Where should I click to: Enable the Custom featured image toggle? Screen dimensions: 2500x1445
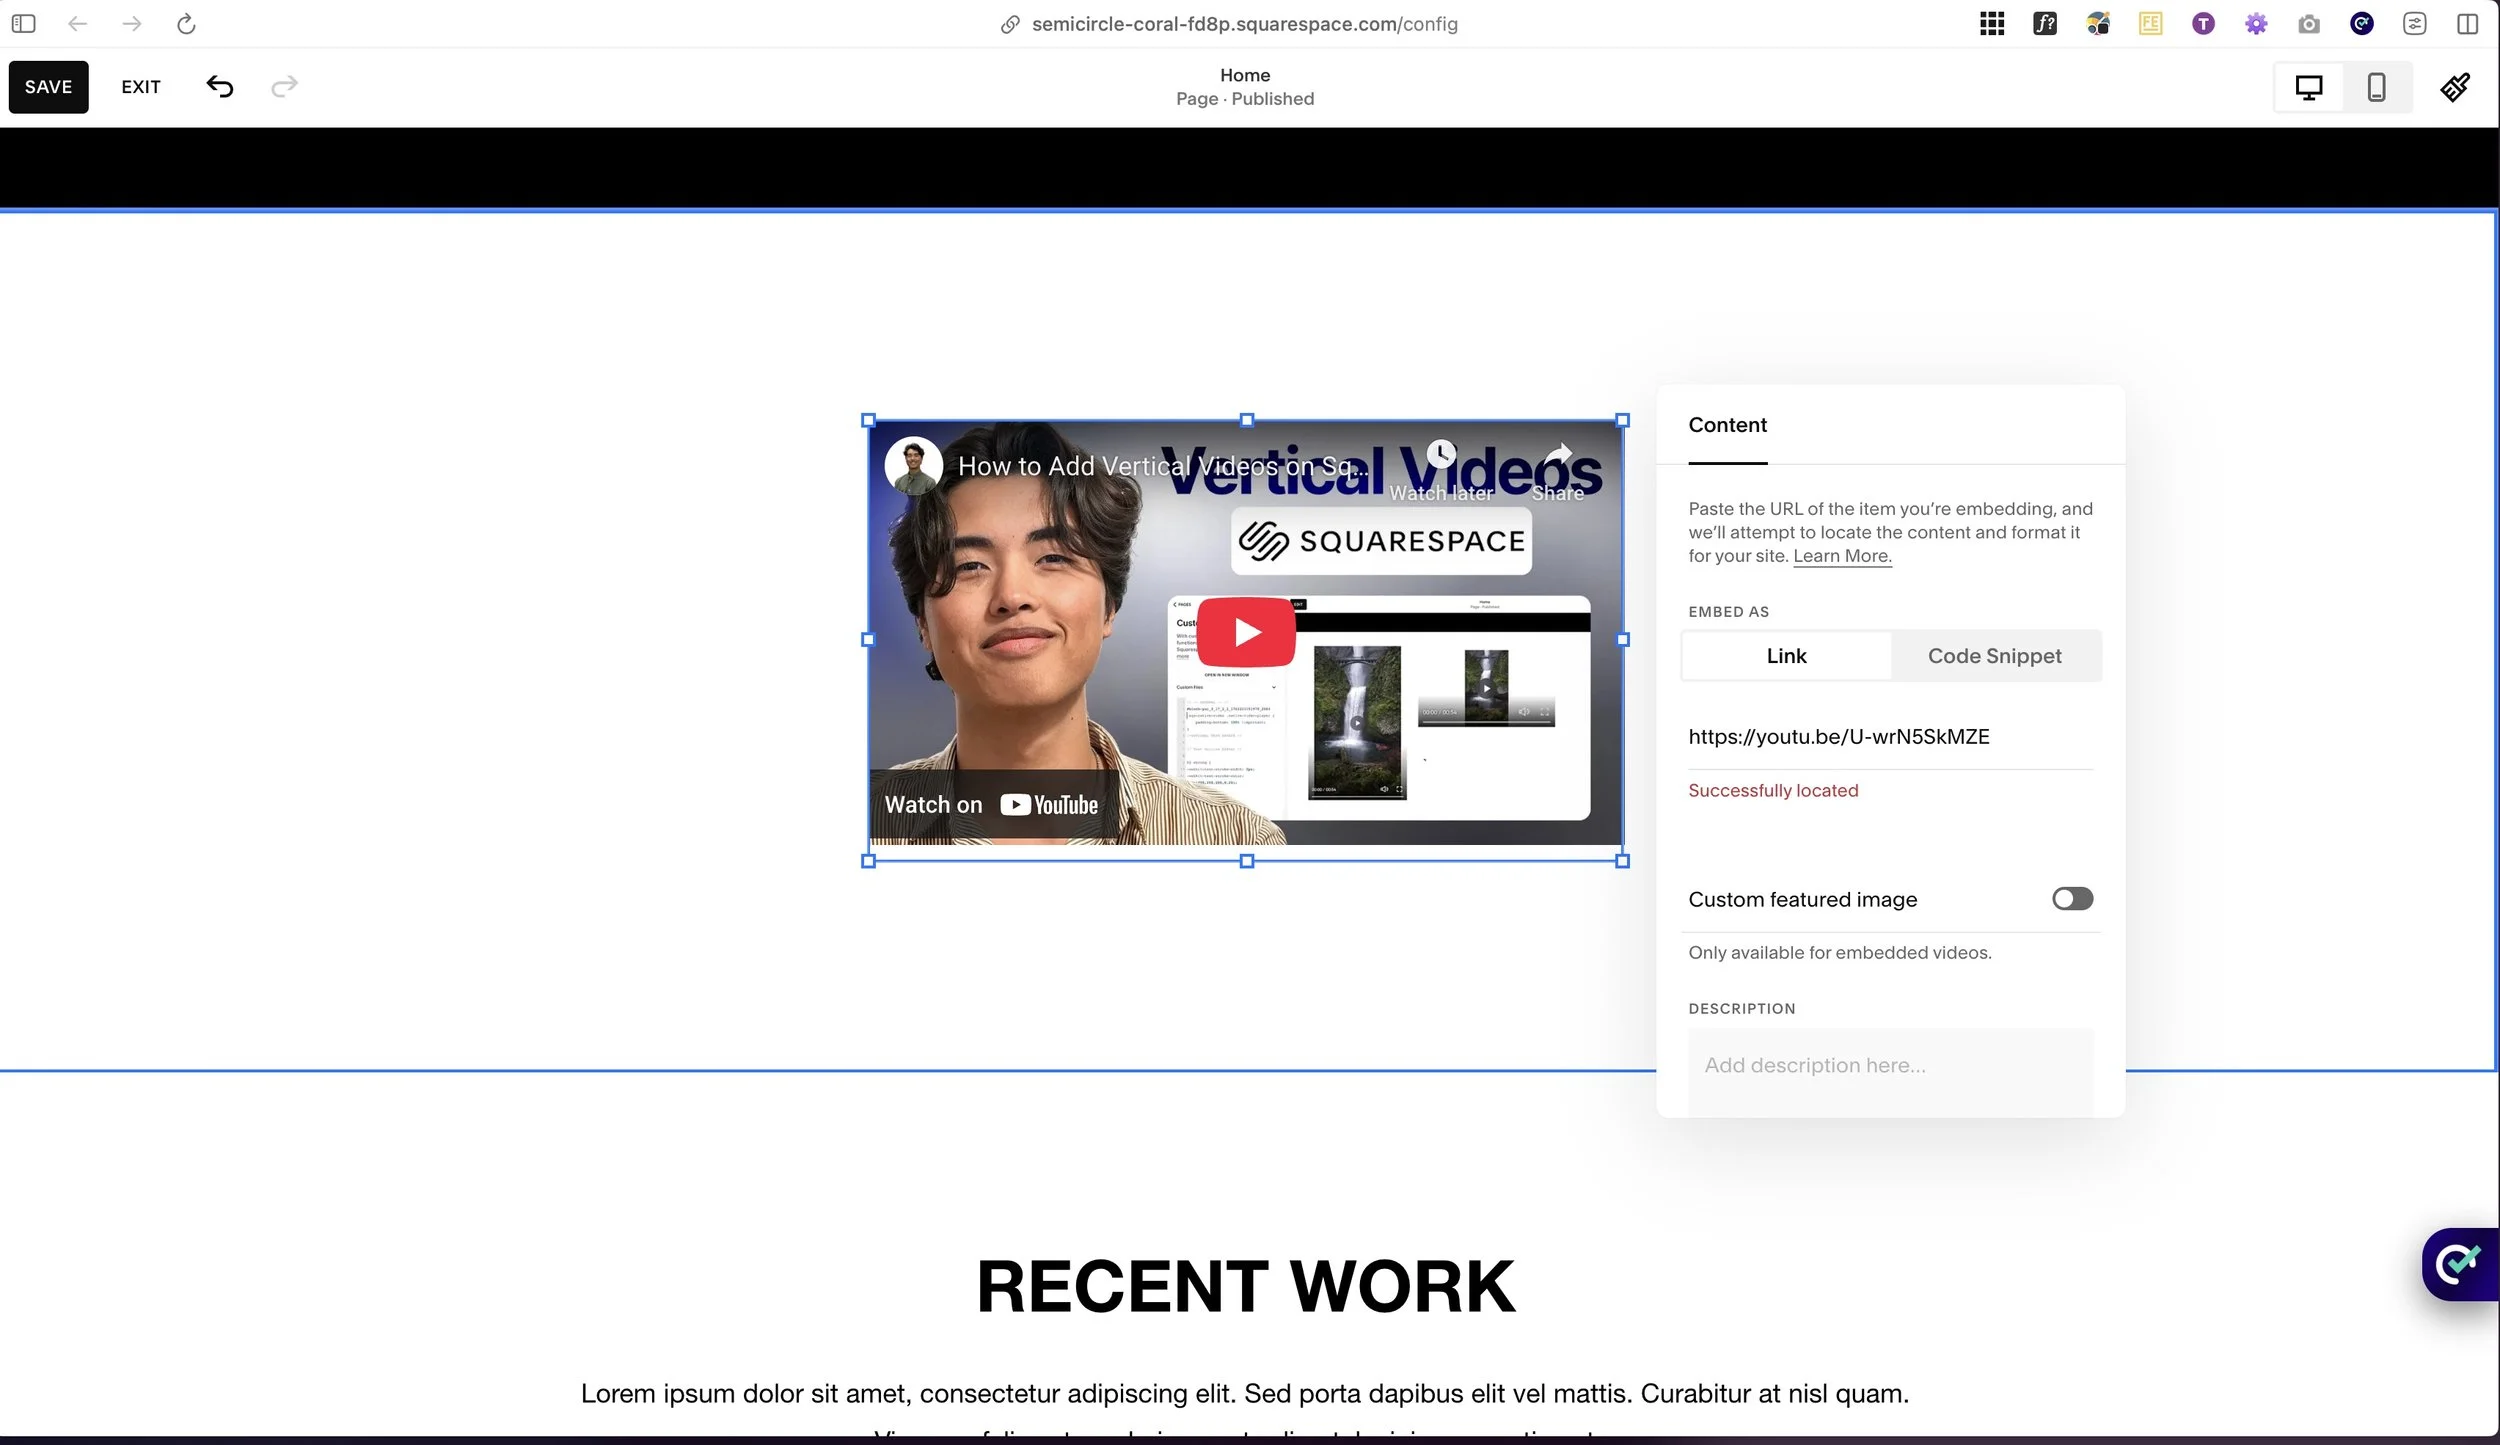[2071, 898]
